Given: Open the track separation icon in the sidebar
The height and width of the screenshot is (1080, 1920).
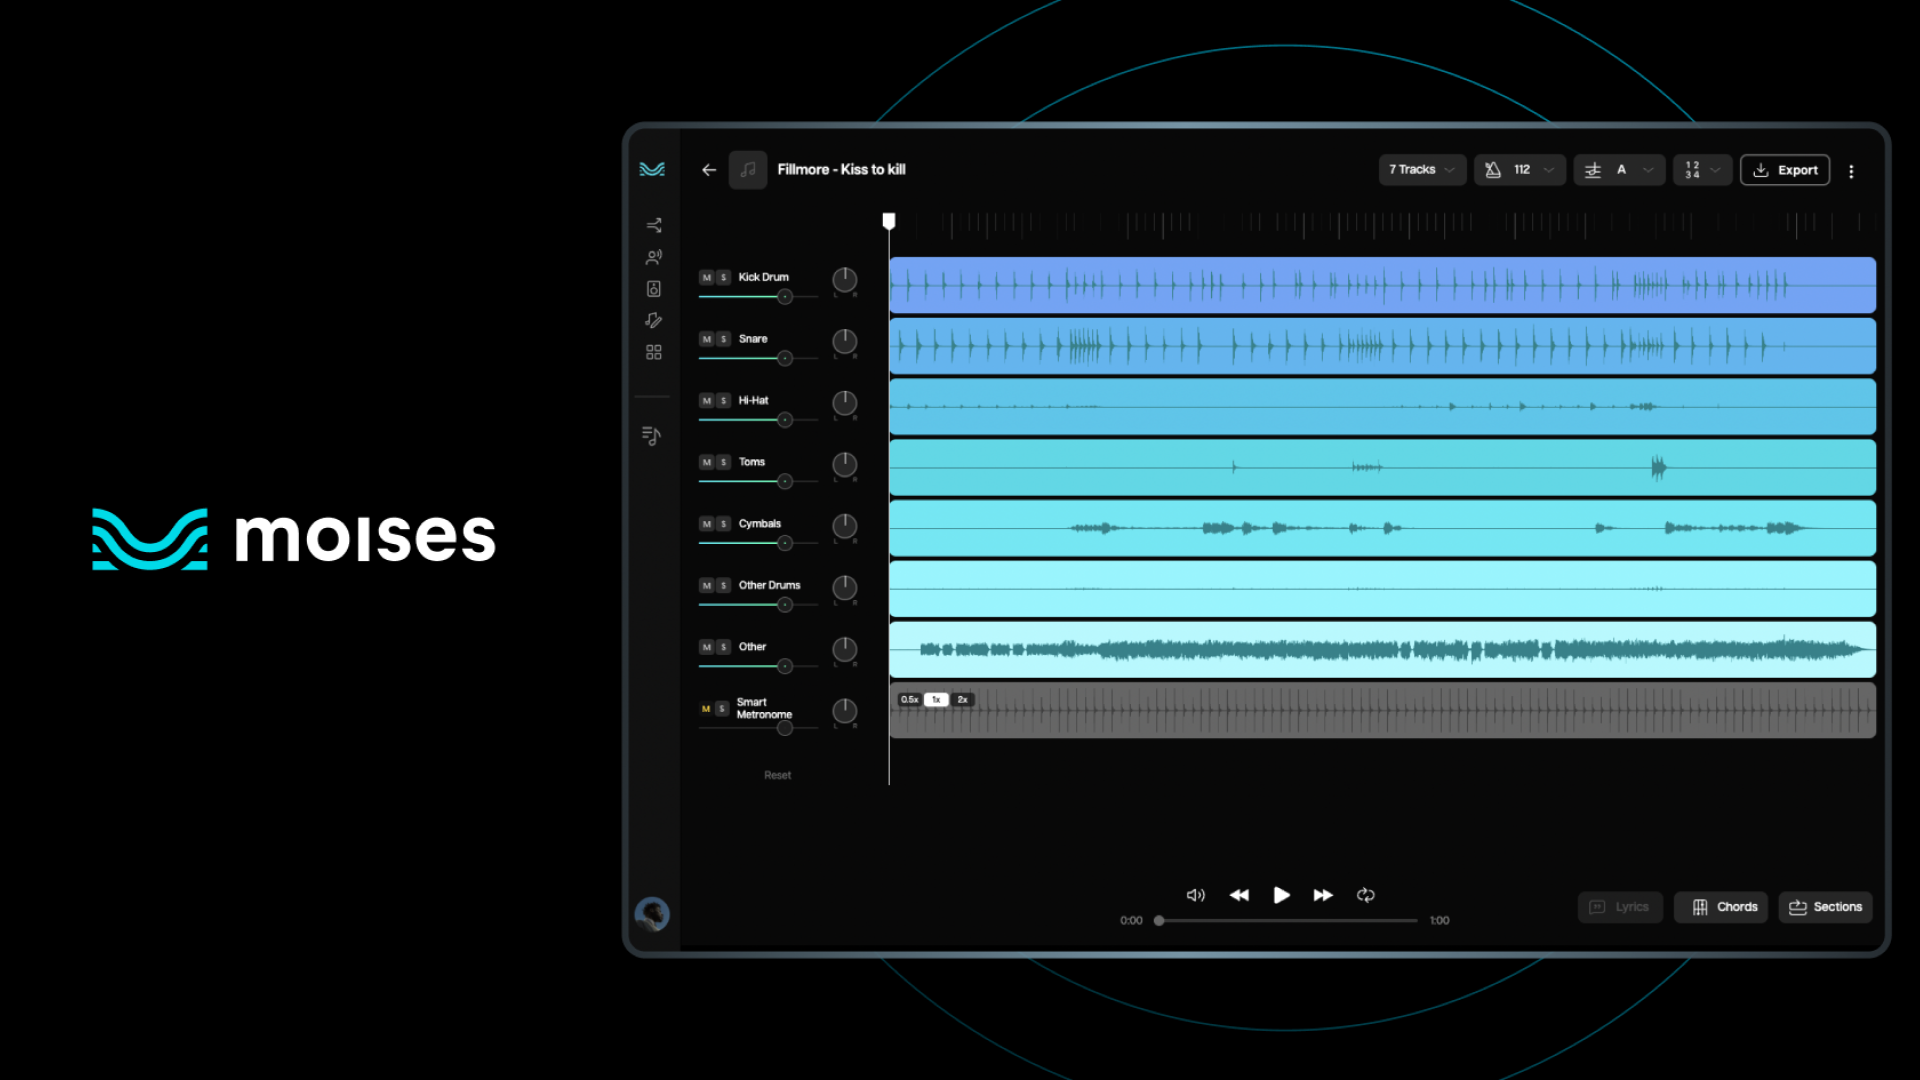Looking at the screenshot, I should pos(654,225).
